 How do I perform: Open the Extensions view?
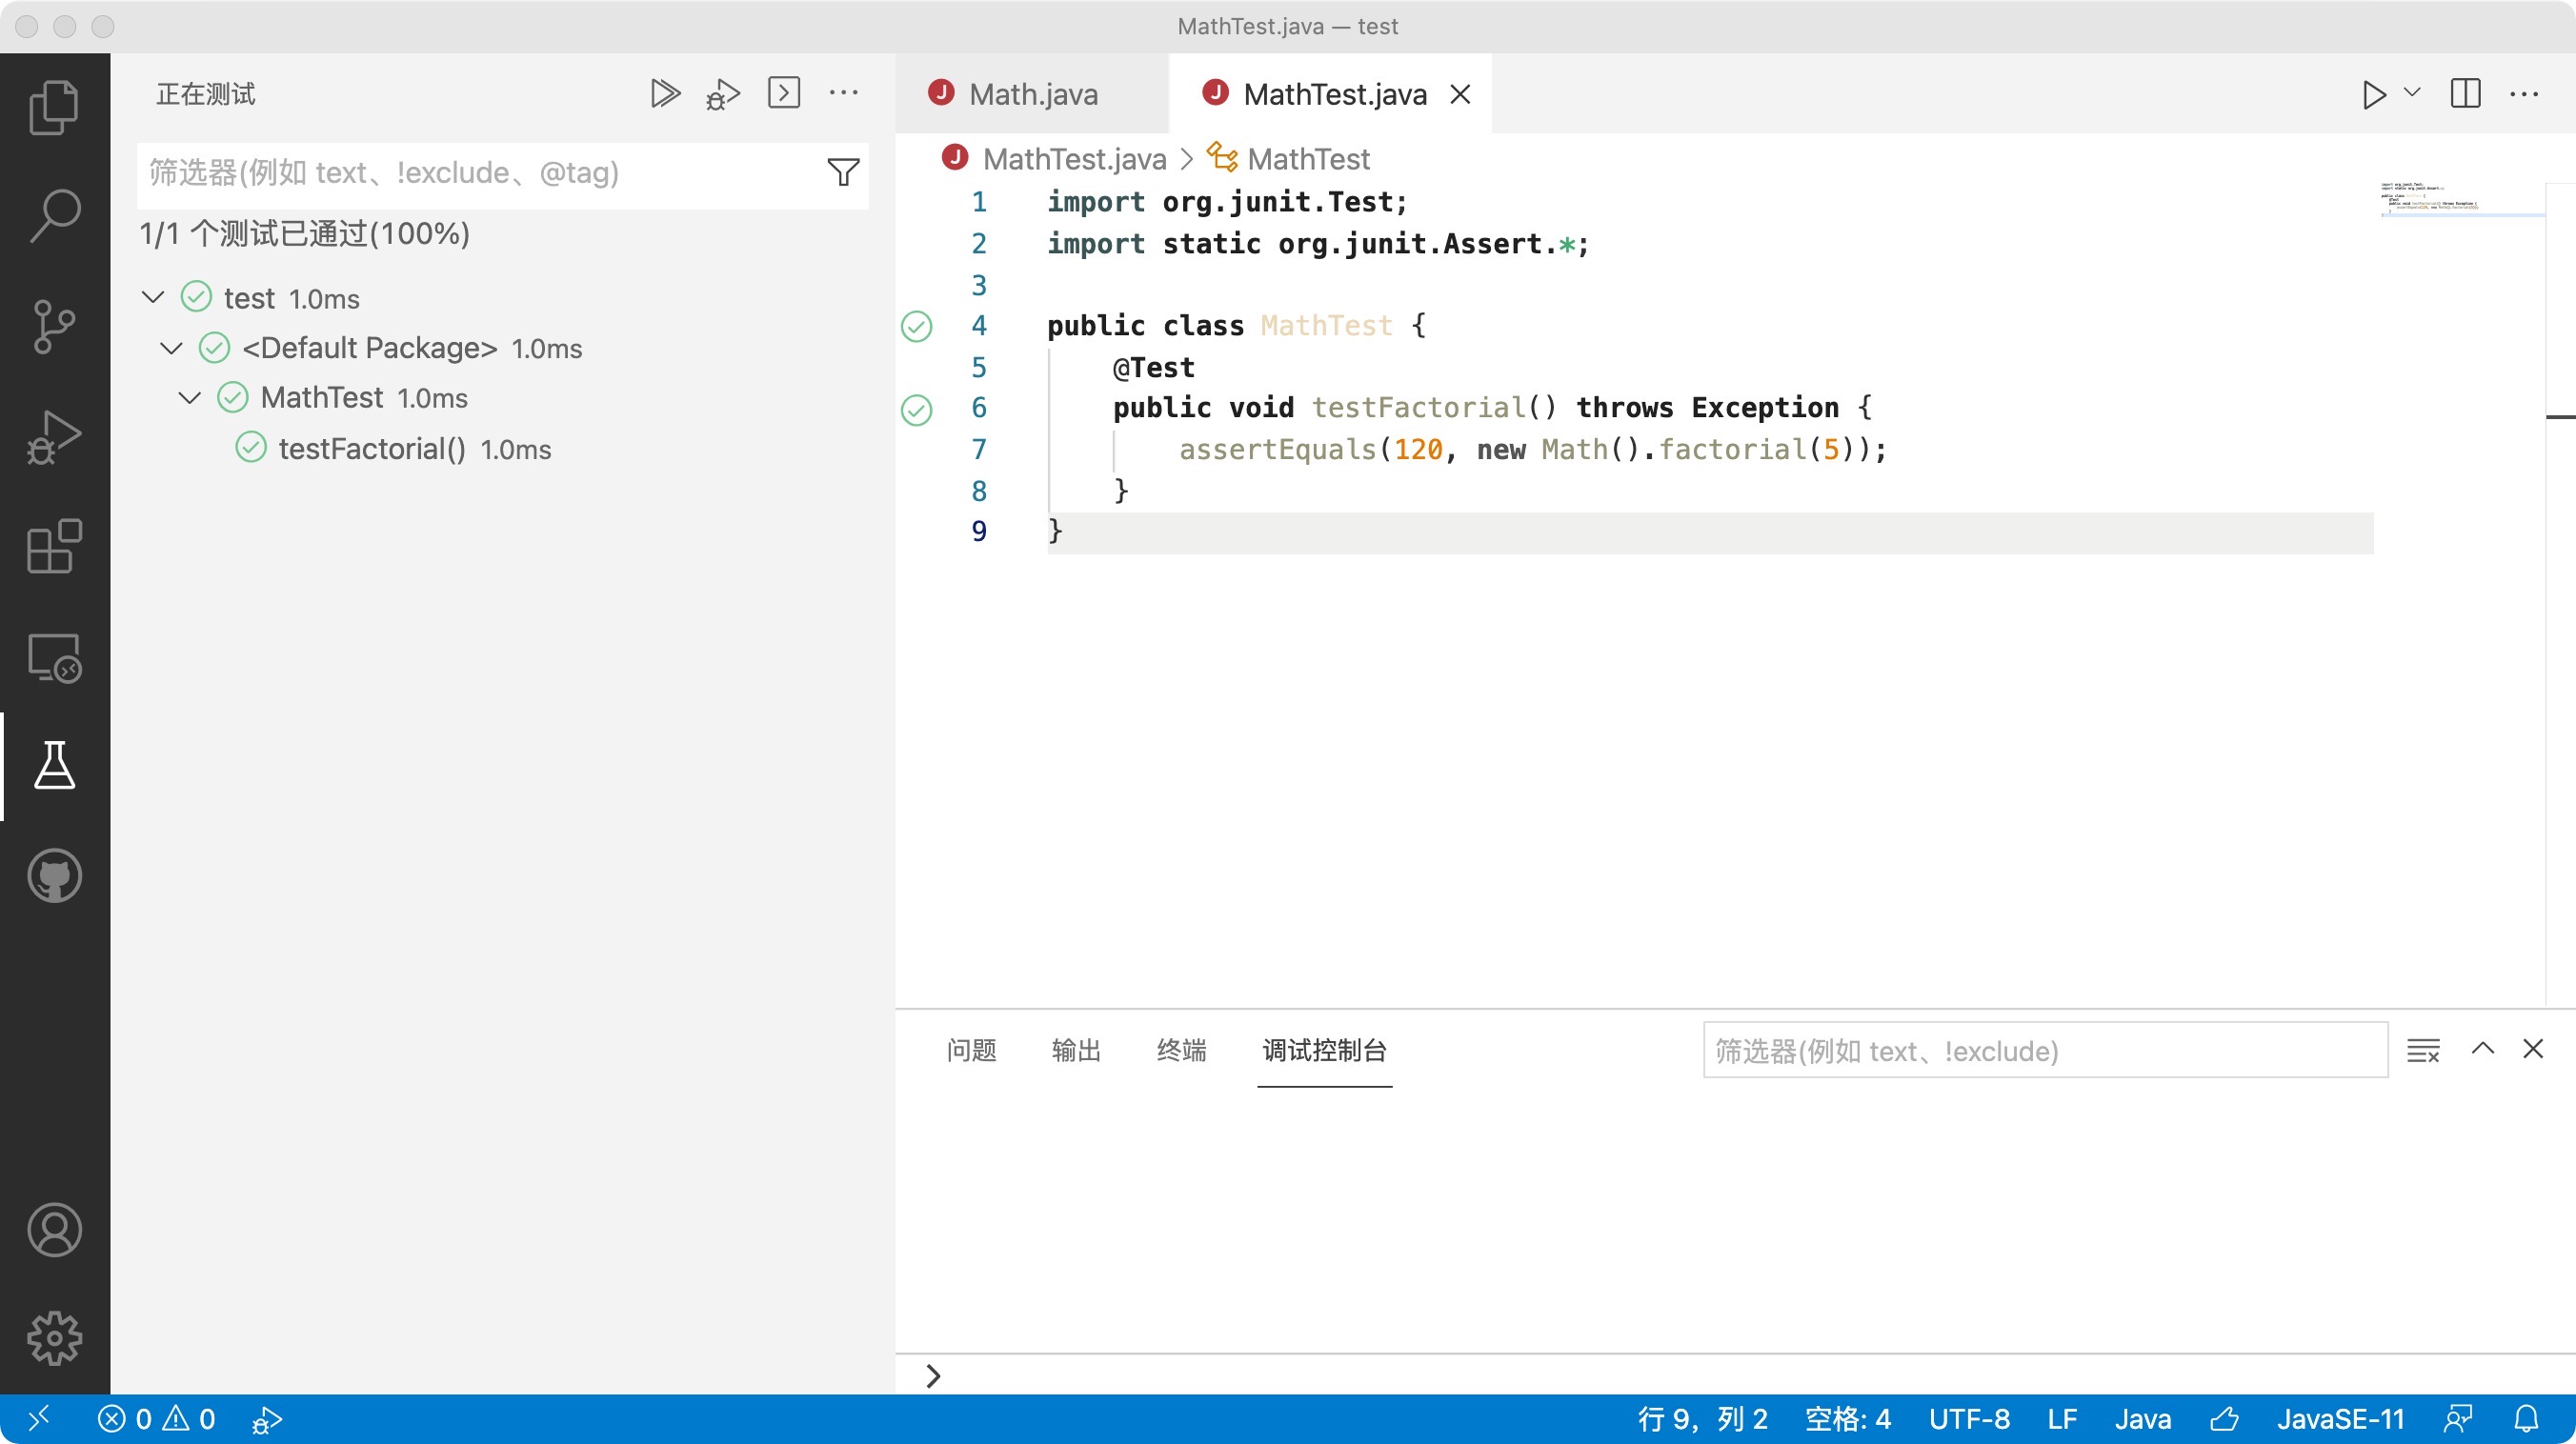tap(54, 546)
